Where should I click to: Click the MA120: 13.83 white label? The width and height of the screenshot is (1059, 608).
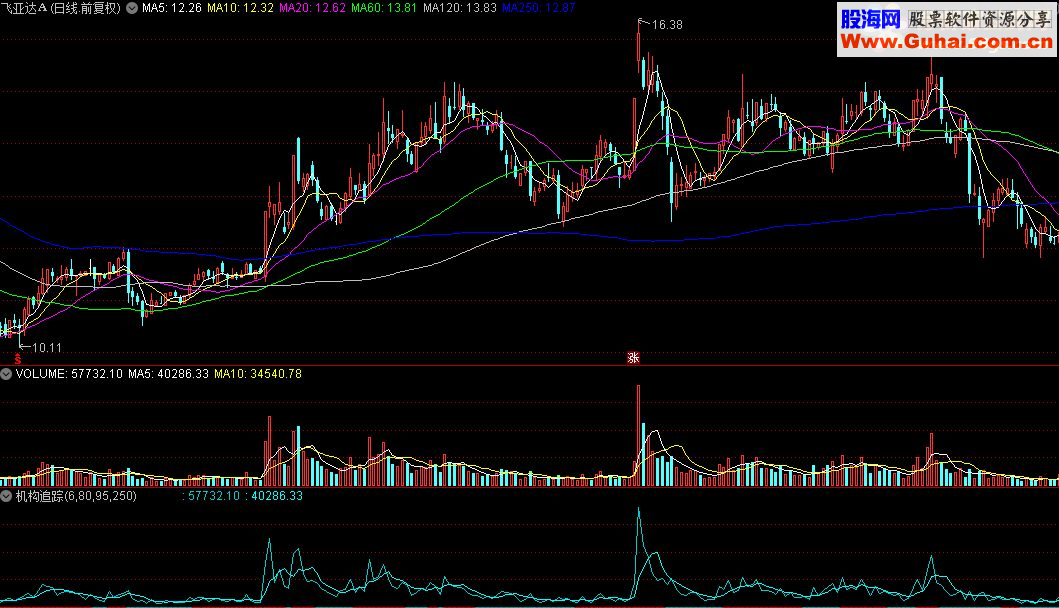point(459,8)
